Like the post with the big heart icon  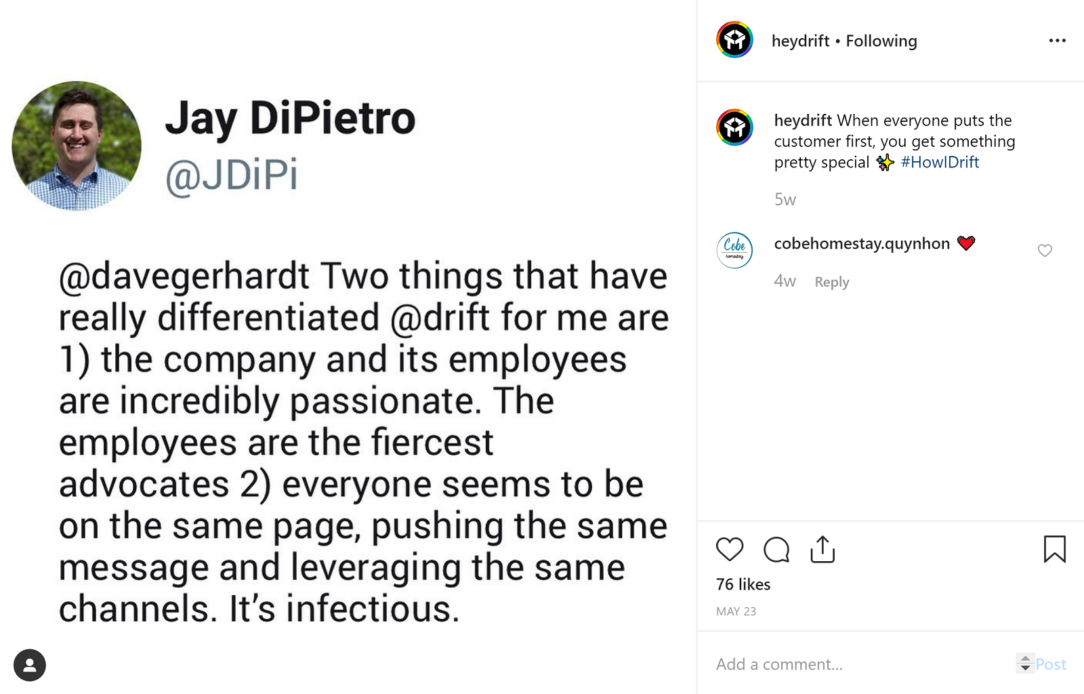point(730,549)
